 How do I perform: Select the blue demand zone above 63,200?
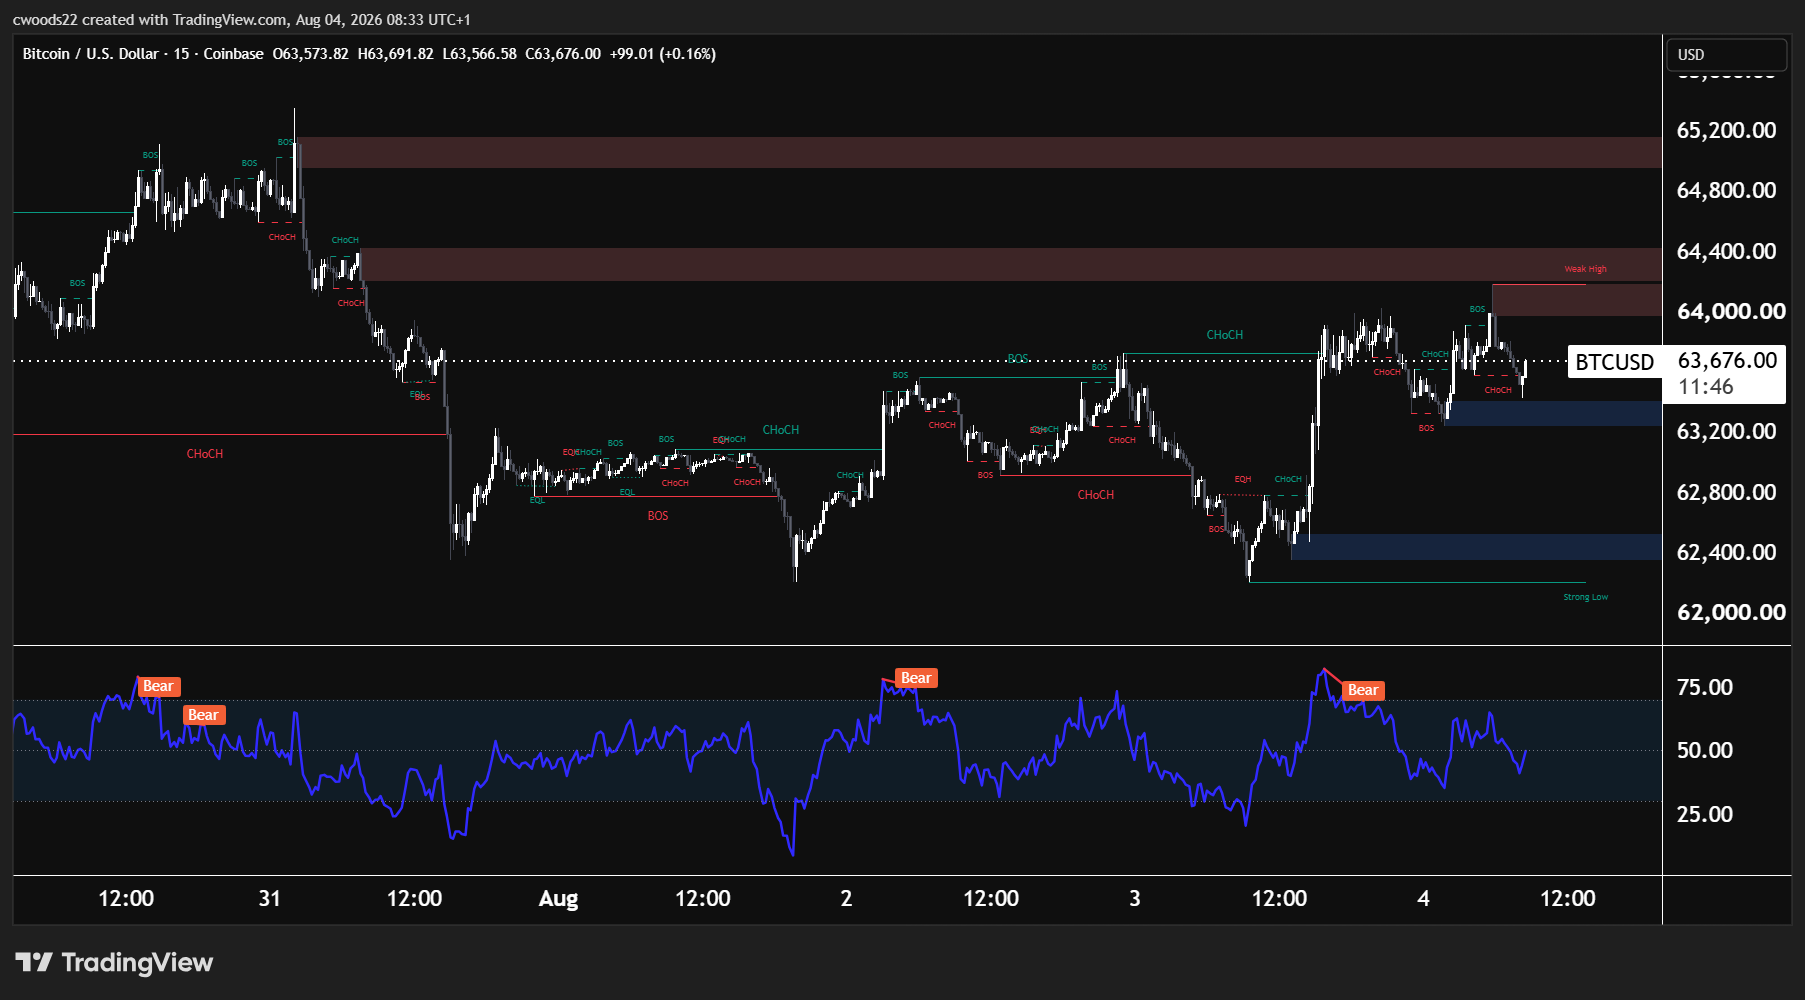(x=1554, y=414)
